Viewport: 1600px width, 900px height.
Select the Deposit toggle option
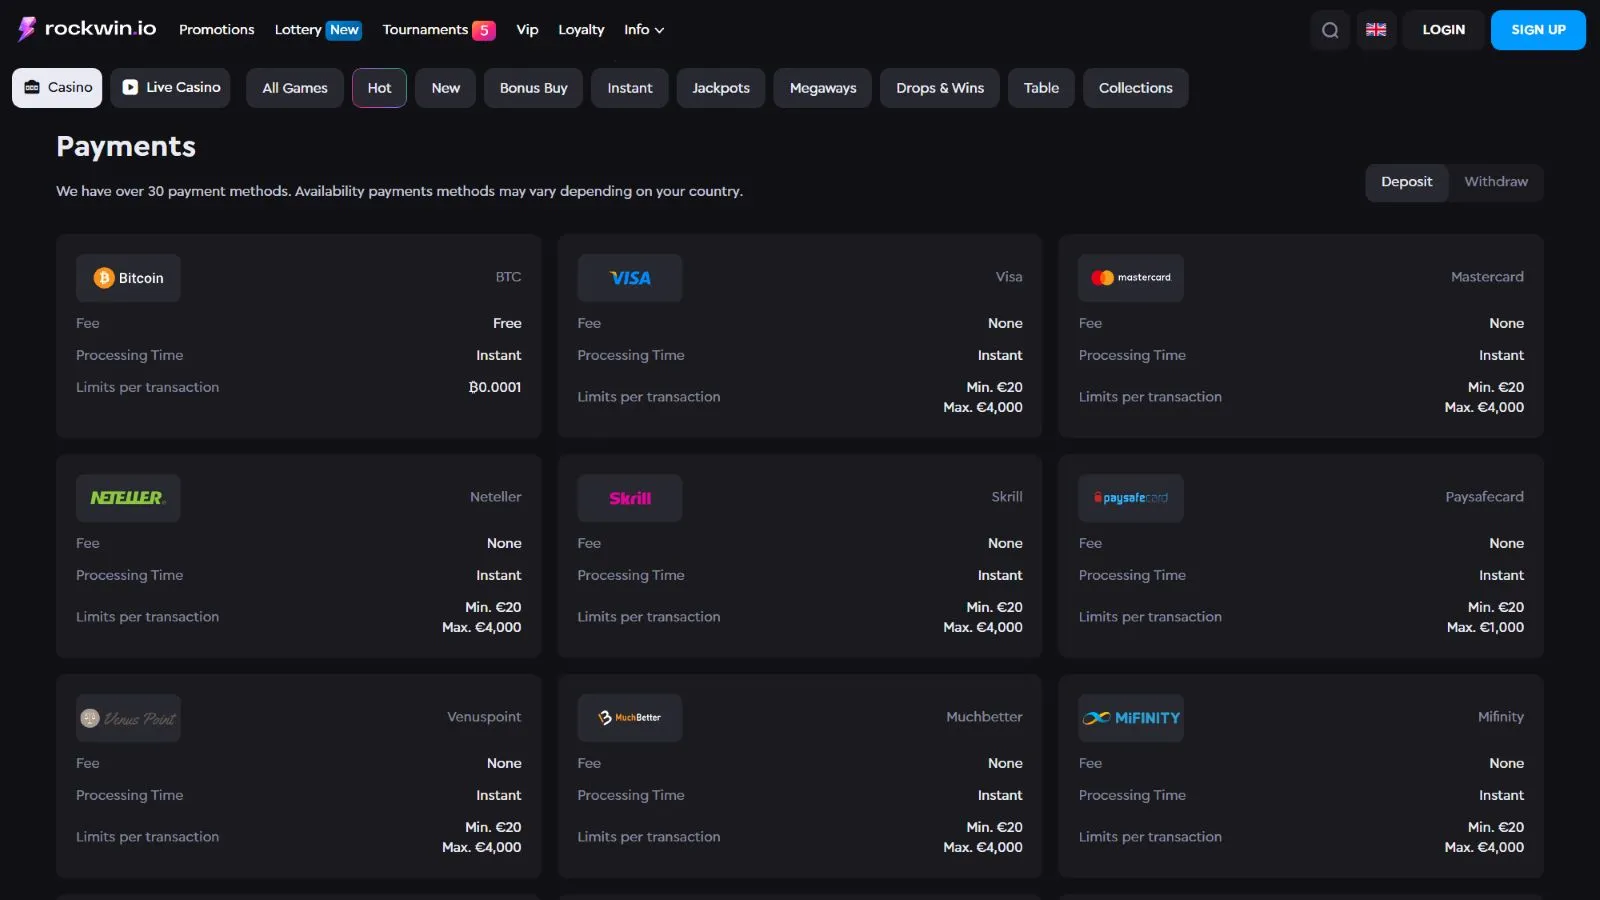pos(1406,182)
